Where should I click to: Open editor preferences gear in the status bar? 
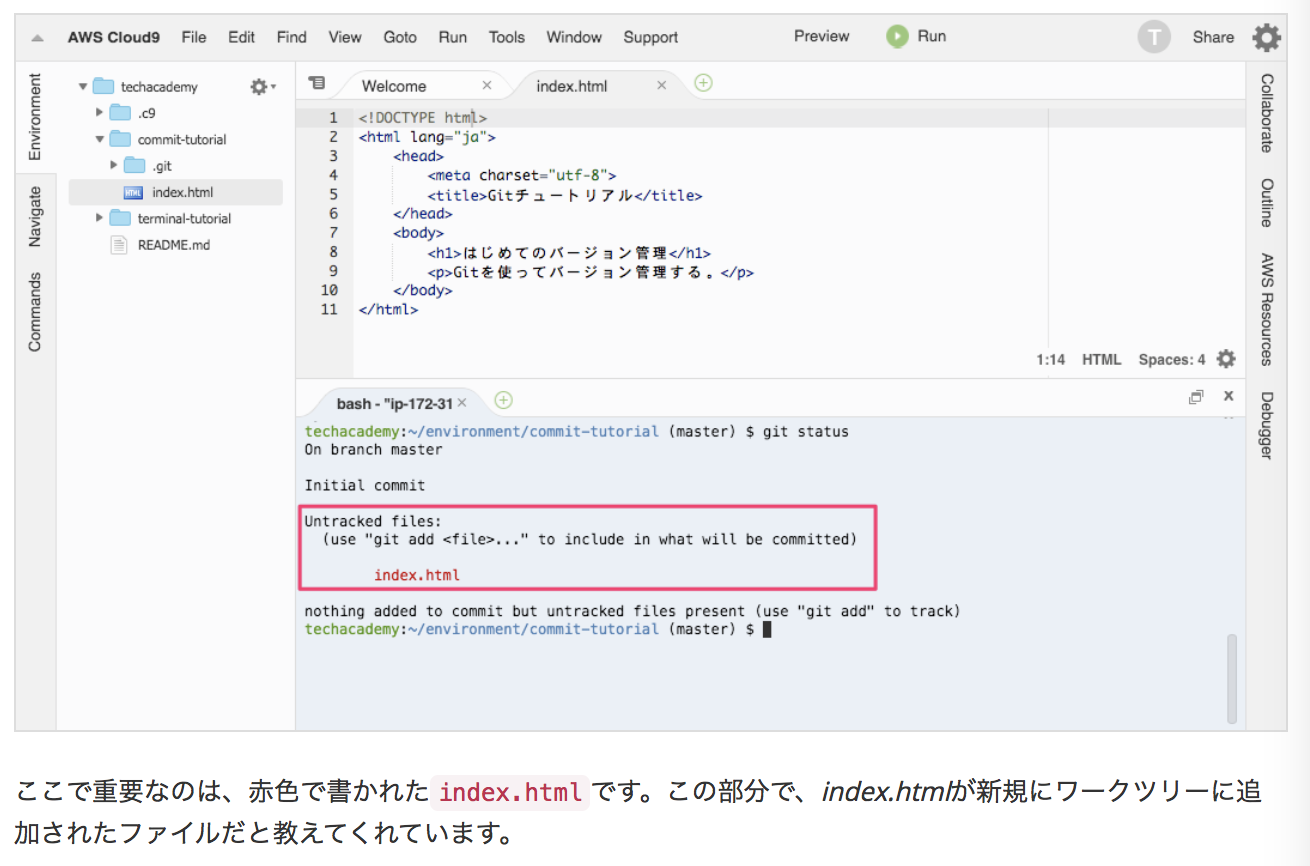[1226, 358]
